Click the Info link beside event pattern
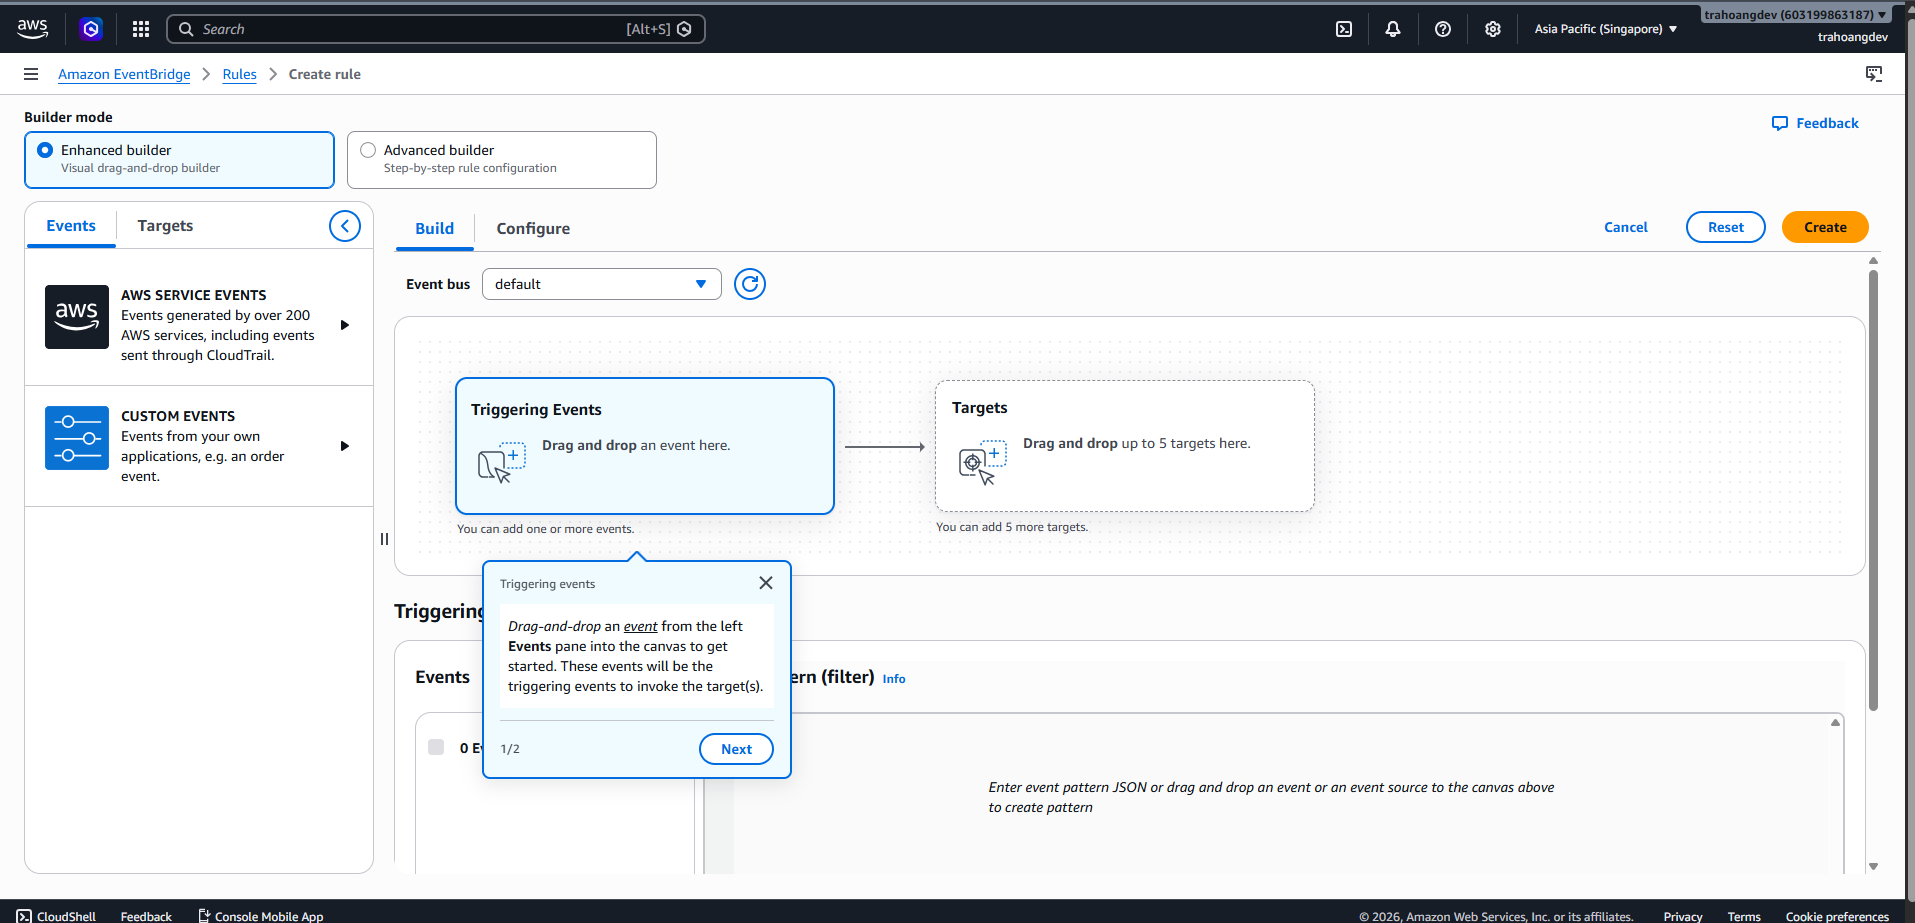The height and width of the screenshot is (923, 1915). (x=894, y=679)
